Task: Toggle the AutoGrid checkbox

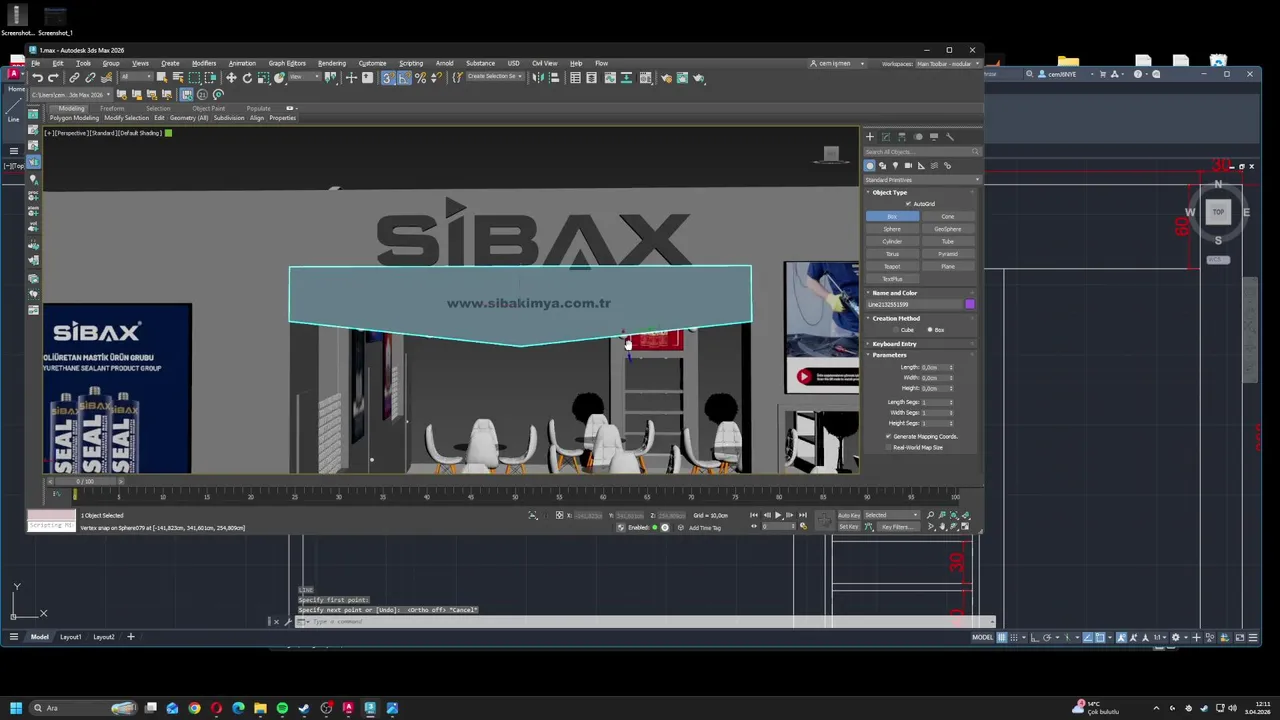Action: [907, 204]
